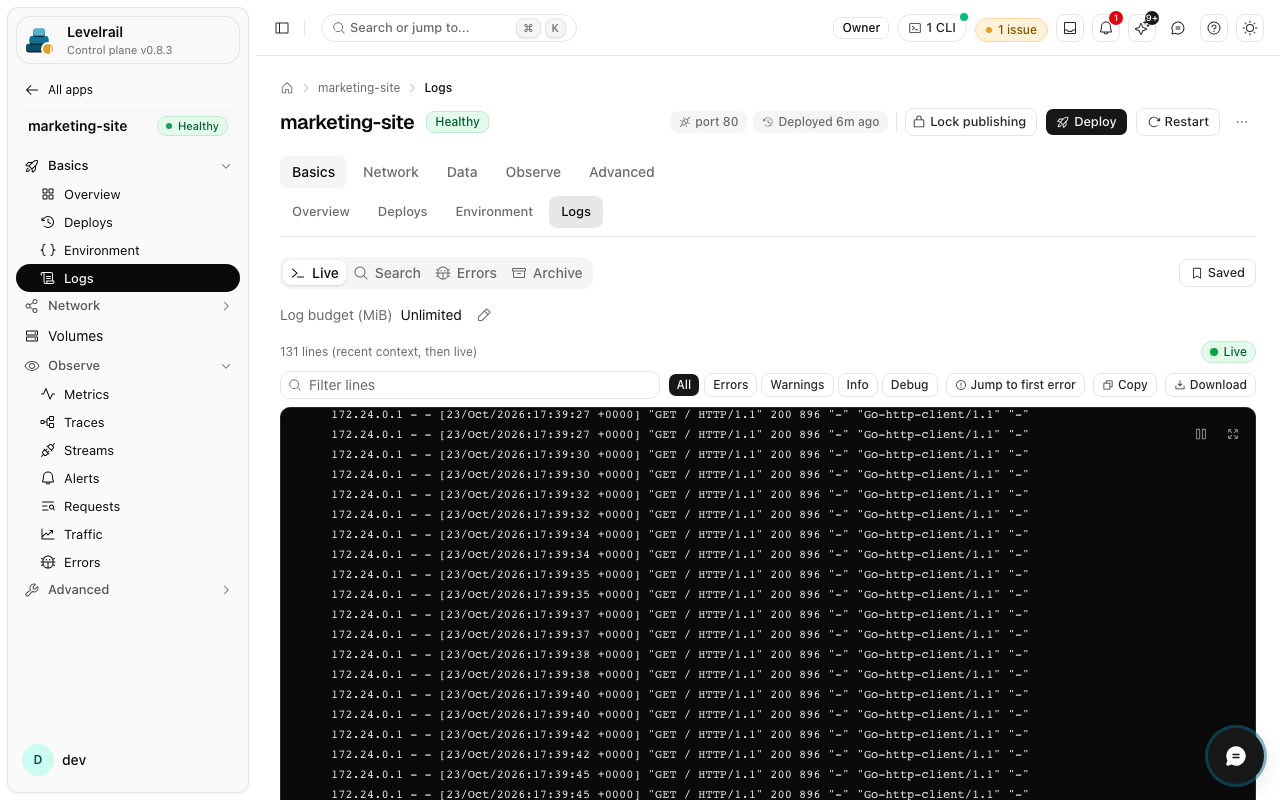Click the Deploy button
This screenshot has height=800, width=1280.
coord(1086,122)
